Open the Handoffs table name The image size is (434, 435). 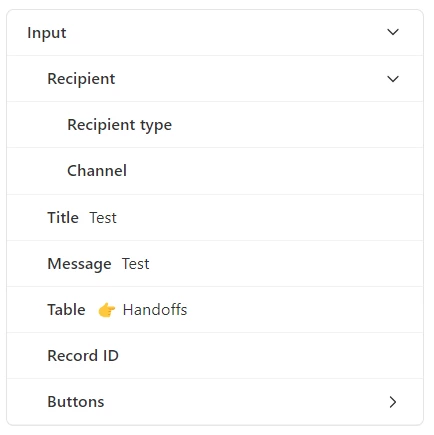click(155, 310)
